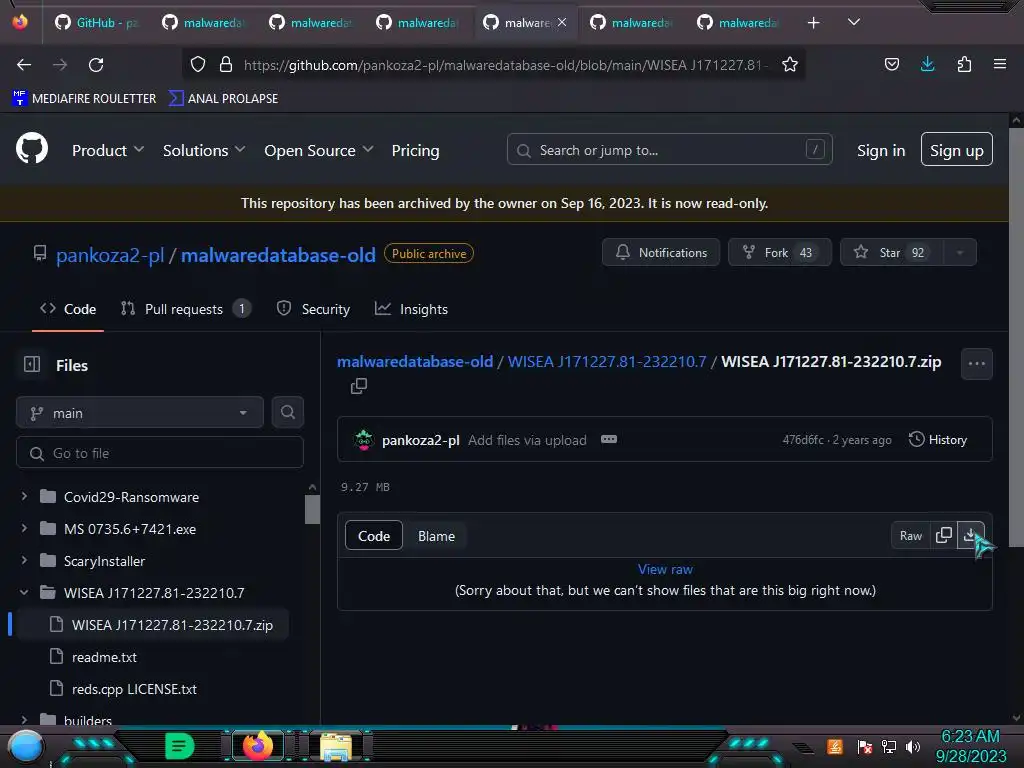The height and width of the screenshot is (768, 1024).
Task: Save the page to Pocket
Action: [891, 64]
